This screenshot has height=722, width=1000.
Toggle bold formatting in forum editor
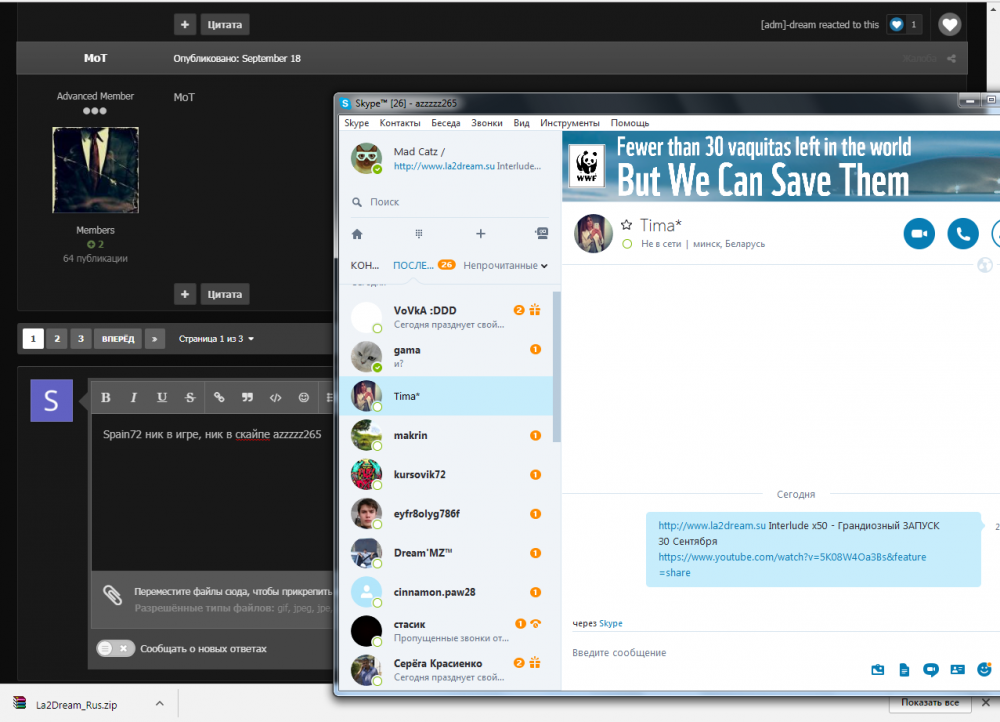[x=106, y=397]
